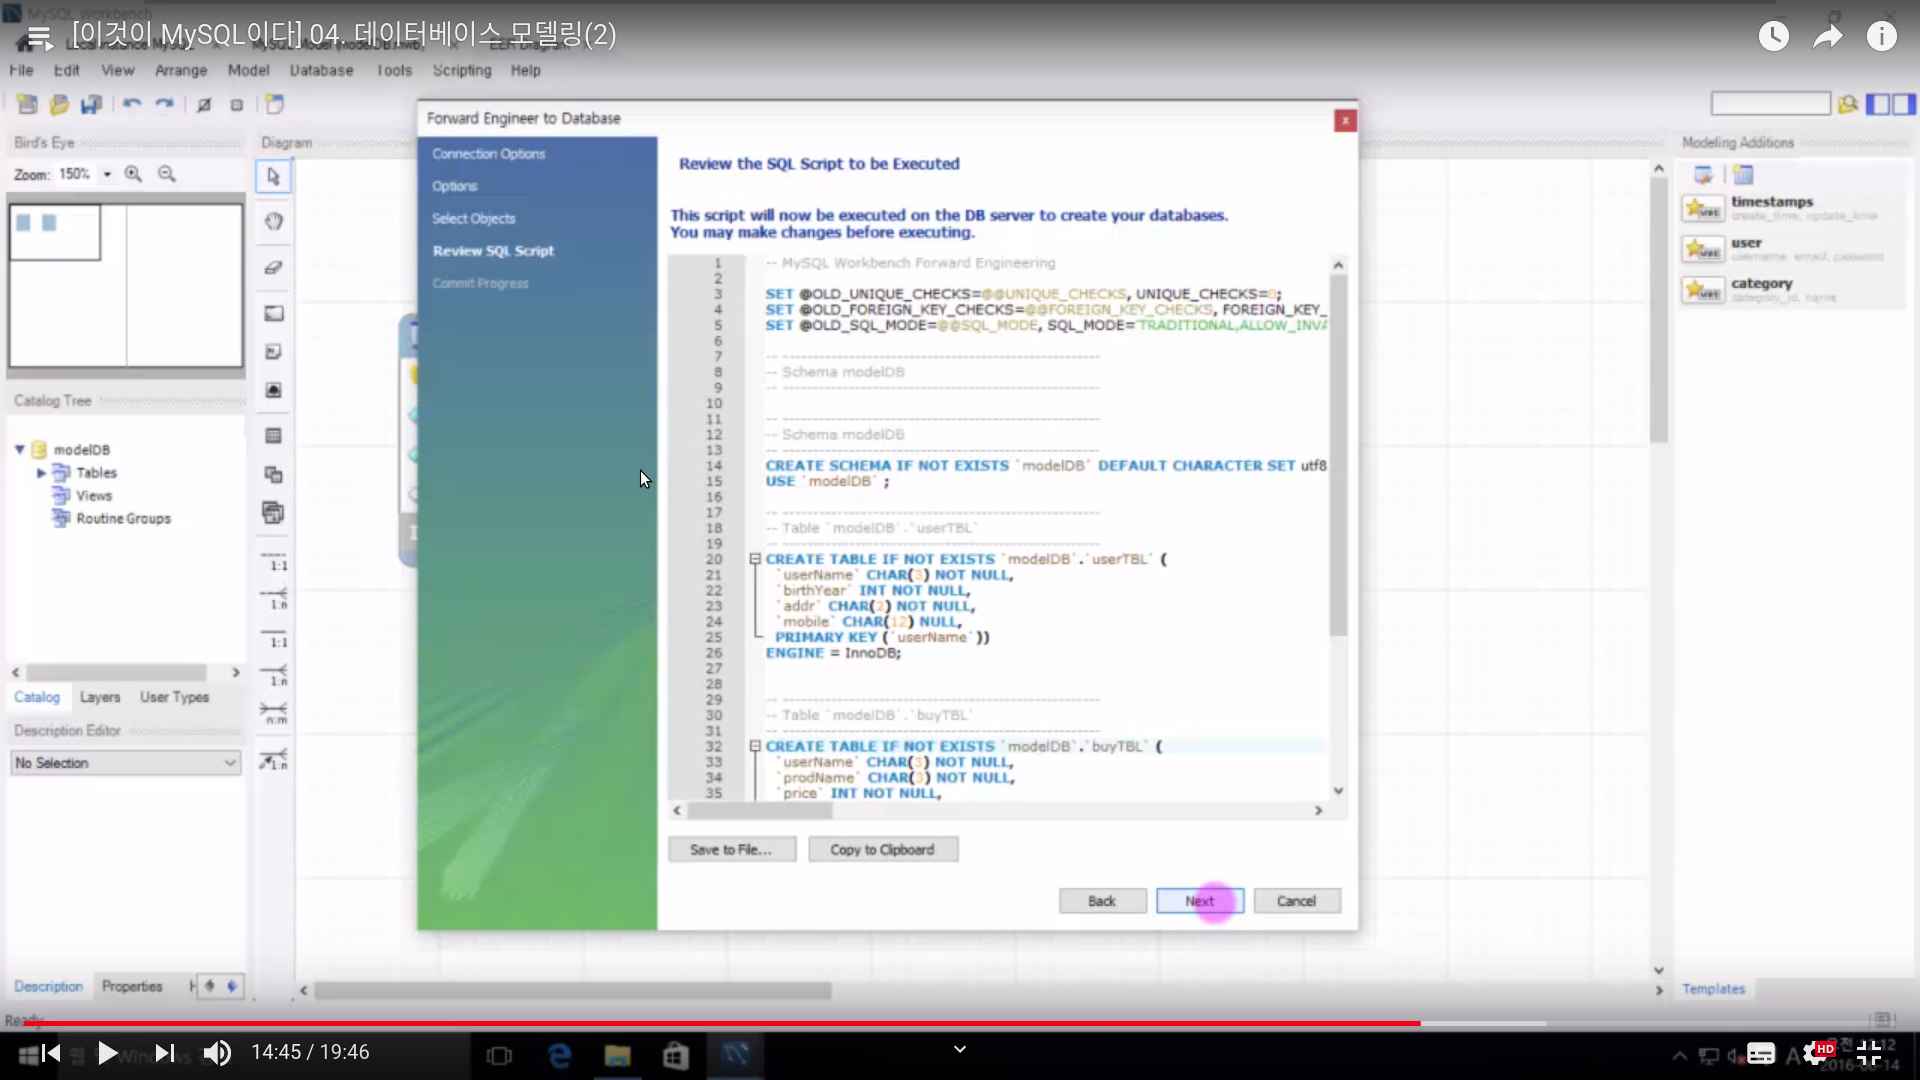Viewport: 1920px width, 1080px height.
Task: Click the Review SQL Script step
Action: [x=493, y=251]
